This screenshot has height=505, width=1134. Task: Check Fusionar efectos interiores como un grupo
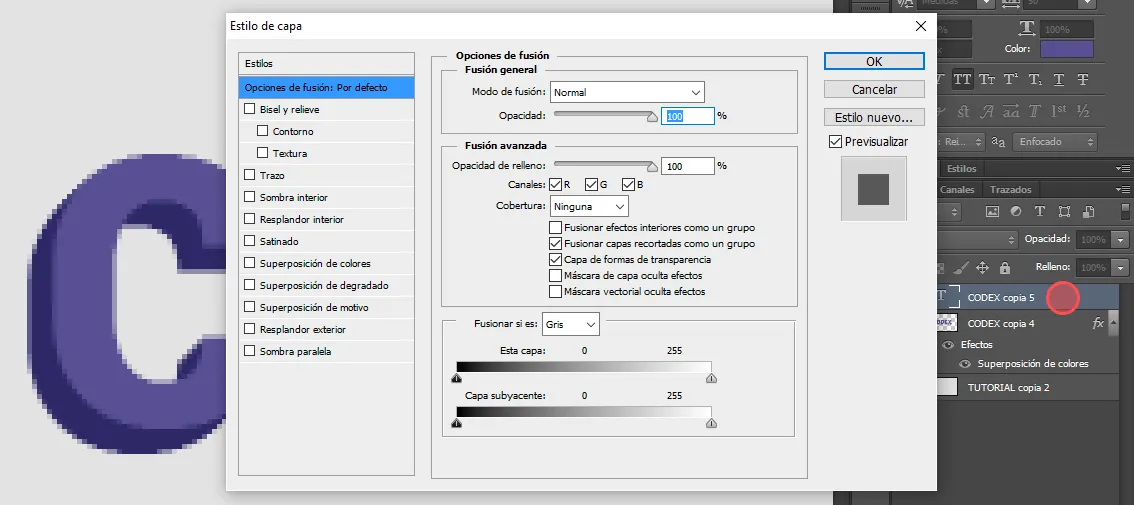[x=555, y=227]
